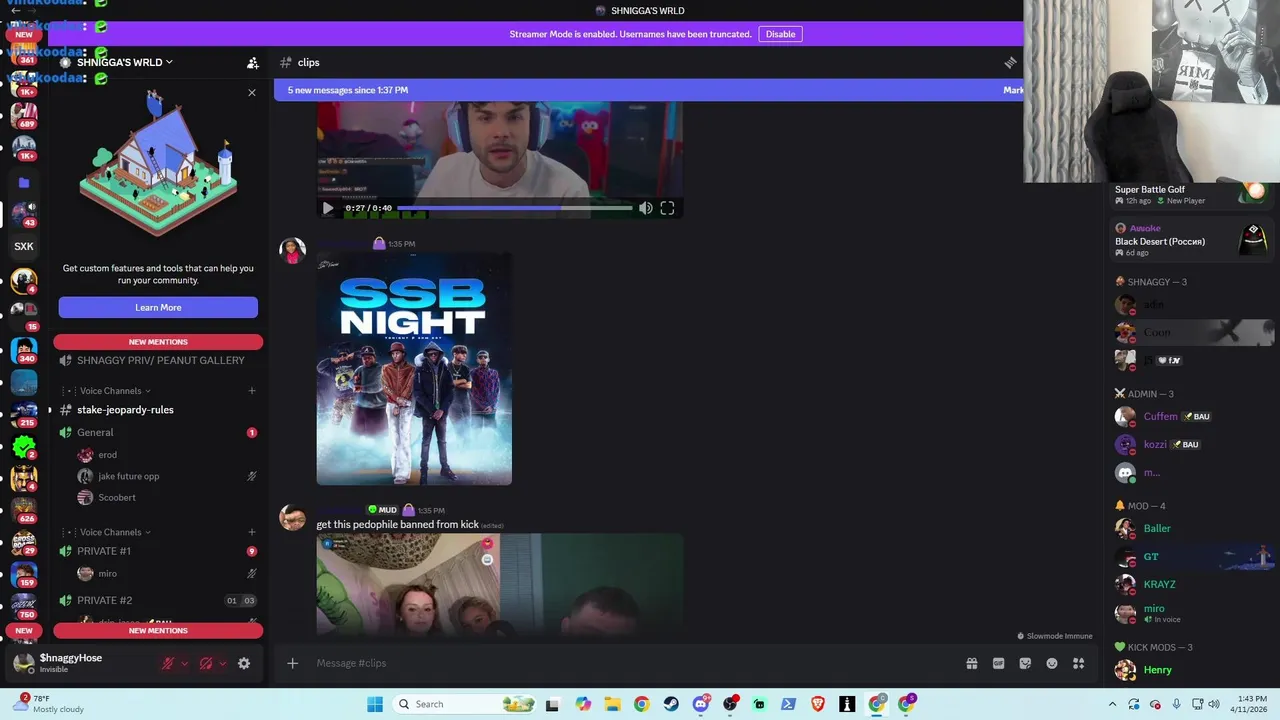Screen dimensions: 1280x720
Task: Collapse the second Voice Channels category
Action: pyautogui.click(x=115, y=532)
